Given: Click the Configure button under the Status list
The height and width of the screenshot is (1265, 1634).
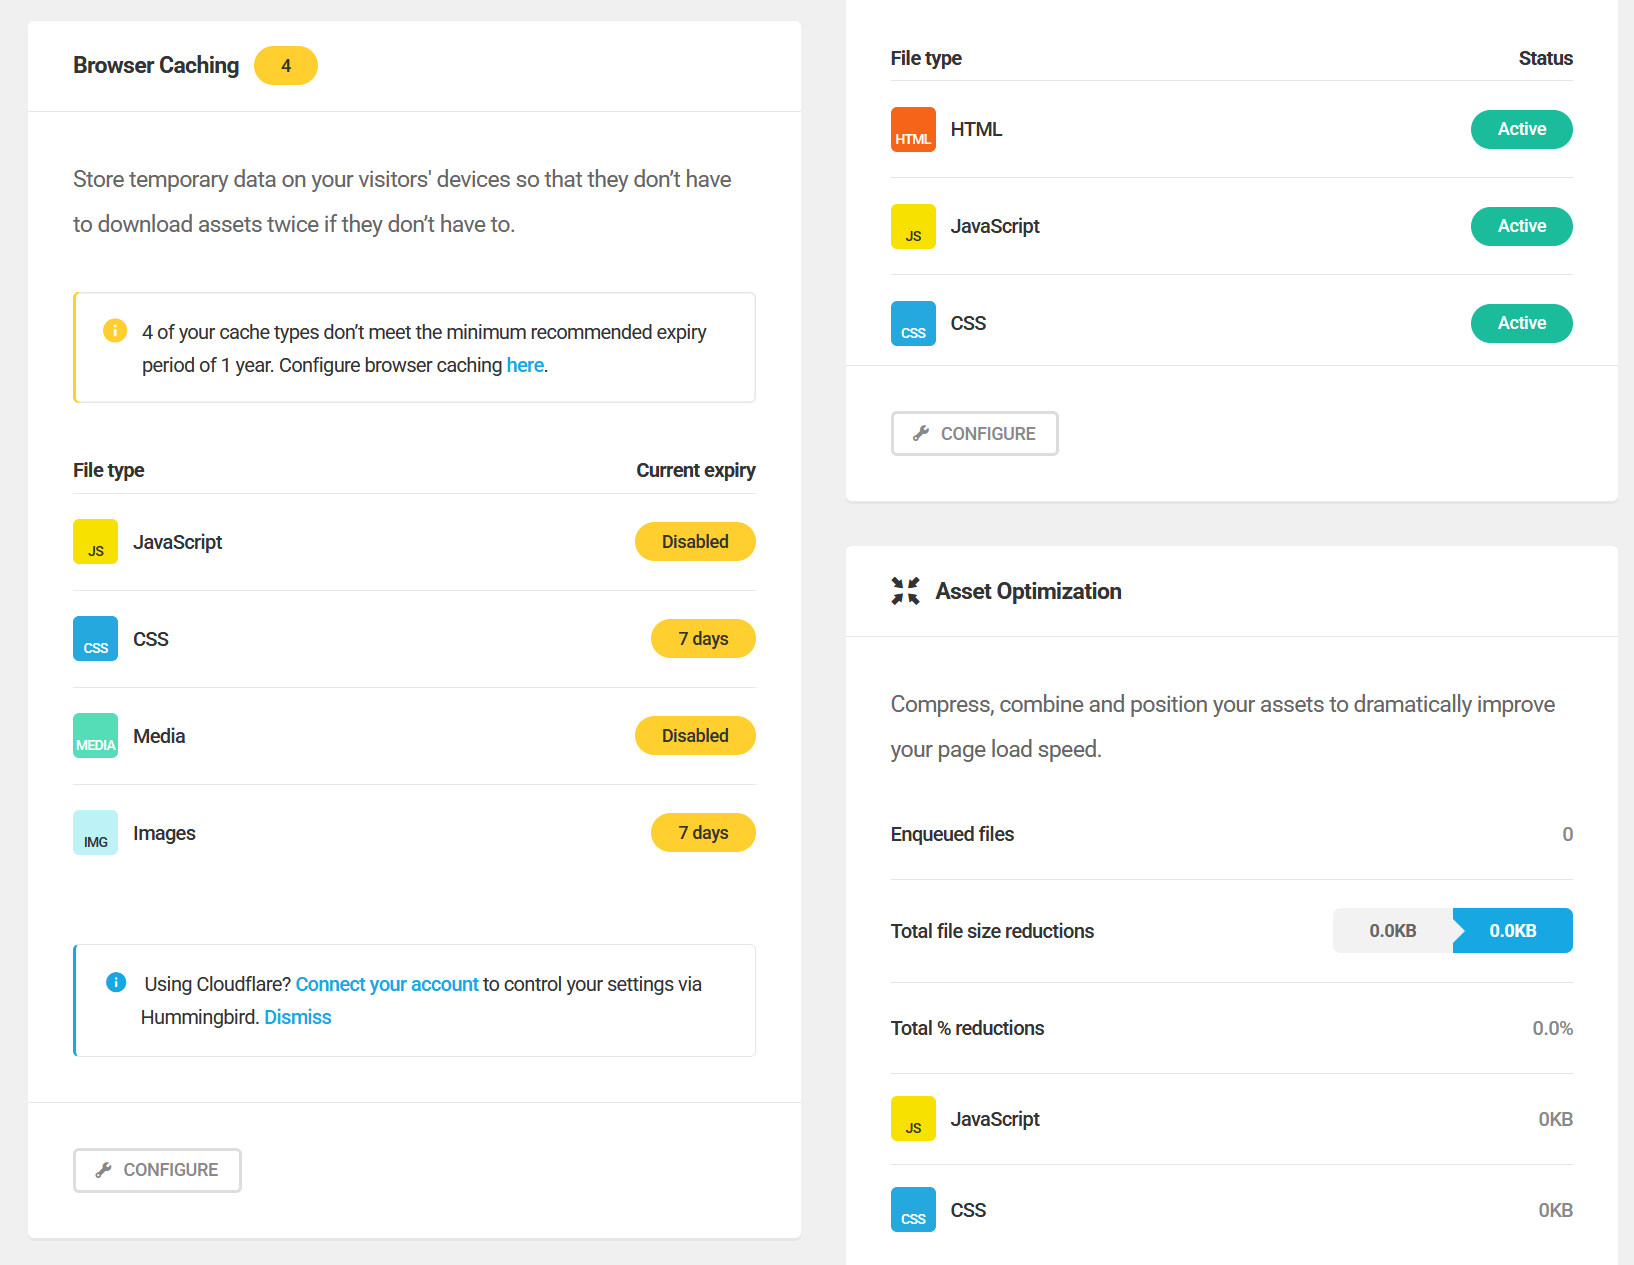Looking at the screenshot, I should tap(974, 434).
